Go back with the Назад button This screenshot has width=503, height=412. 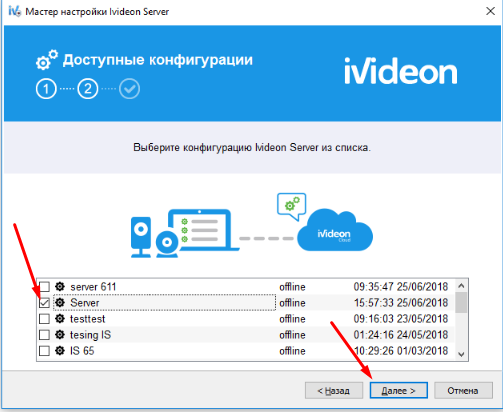[334, 390]
